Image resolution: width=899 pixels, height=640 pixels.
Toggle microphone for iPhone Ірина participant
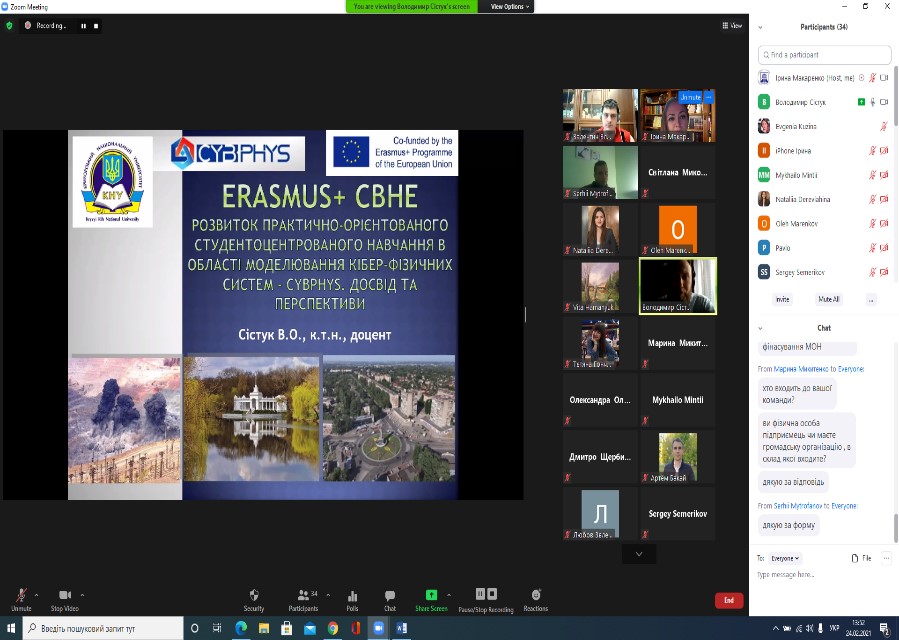[x=872, y=151]
